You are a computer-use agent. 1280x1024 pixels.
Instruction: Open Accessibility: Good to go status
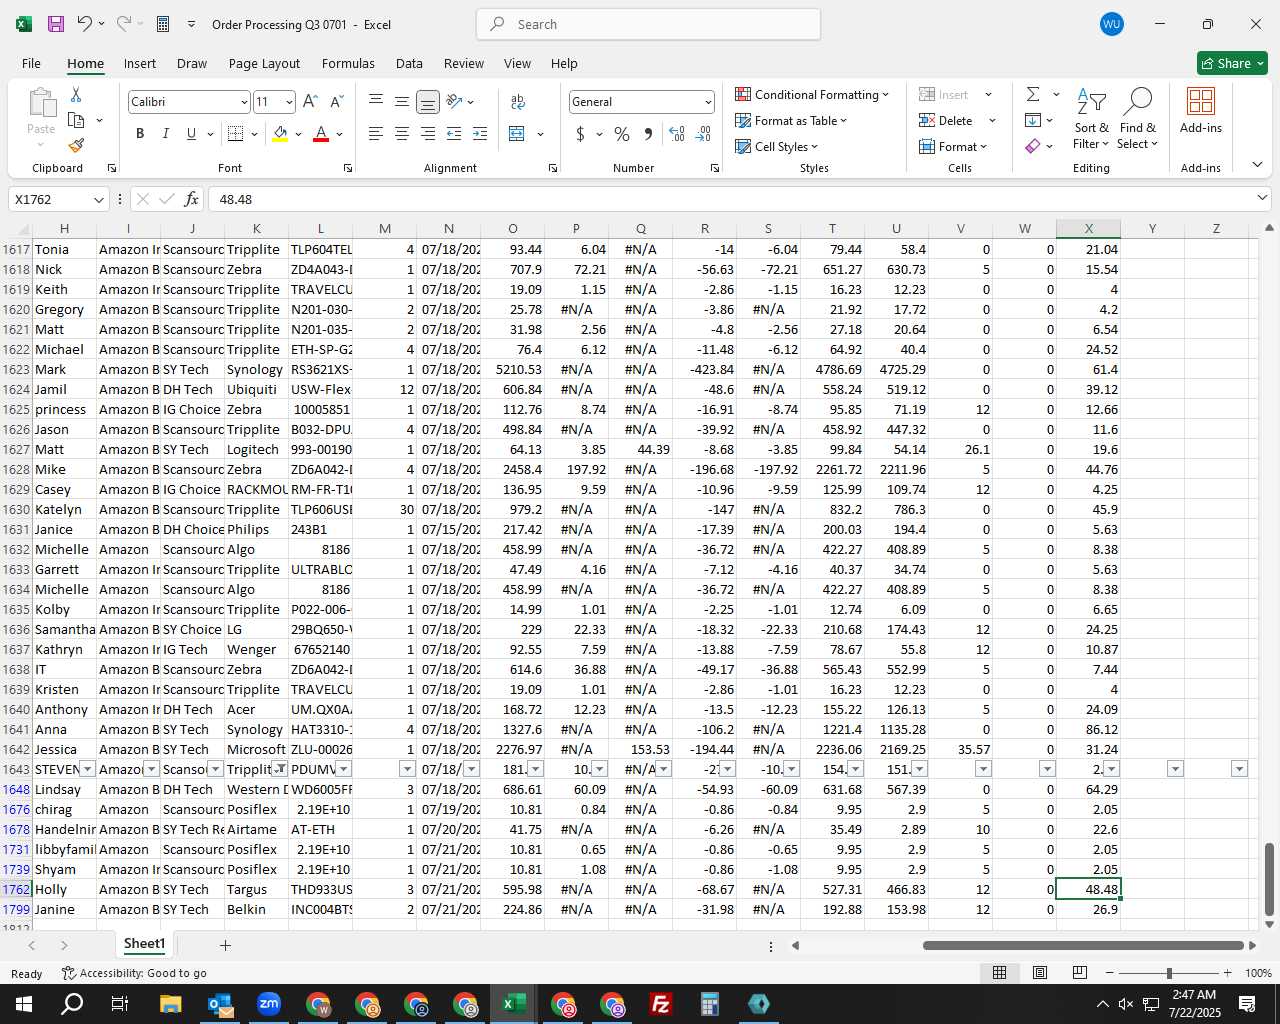pyautogui.click(x=134, y=973)
